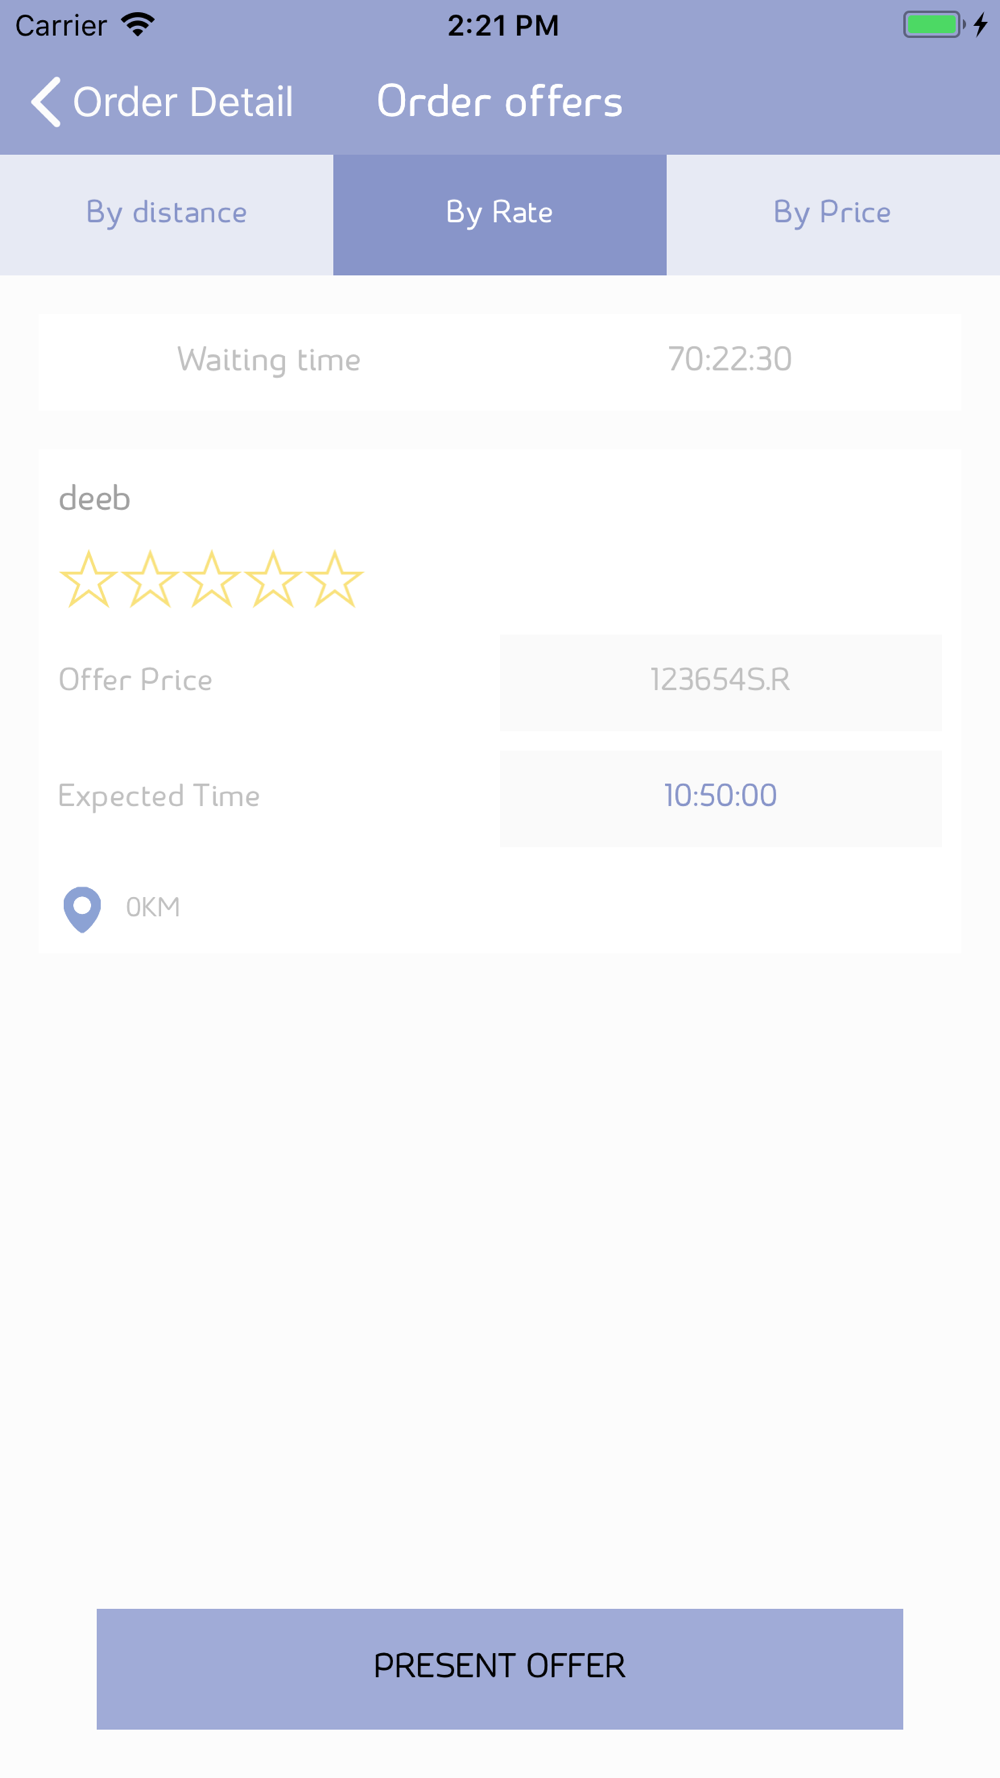
Task: Tap the first rating star for deeb
Action: pos(88,580)
